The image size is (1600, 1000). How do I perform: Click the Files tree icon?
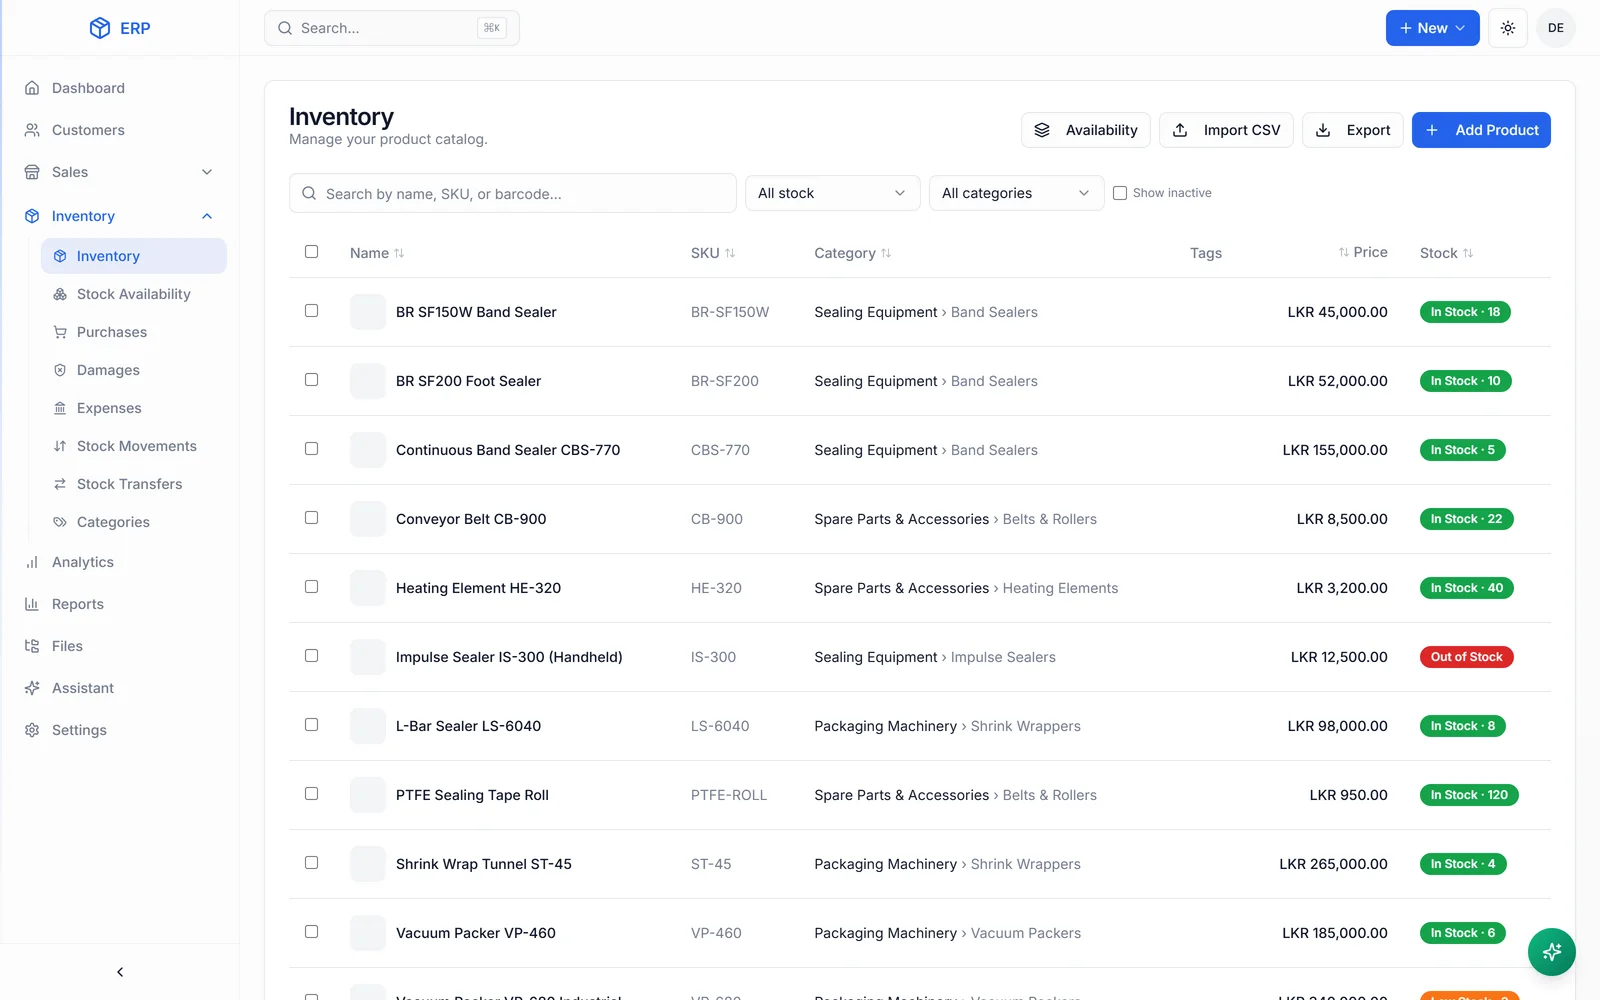pyautogui.click(x=32, y=646)
